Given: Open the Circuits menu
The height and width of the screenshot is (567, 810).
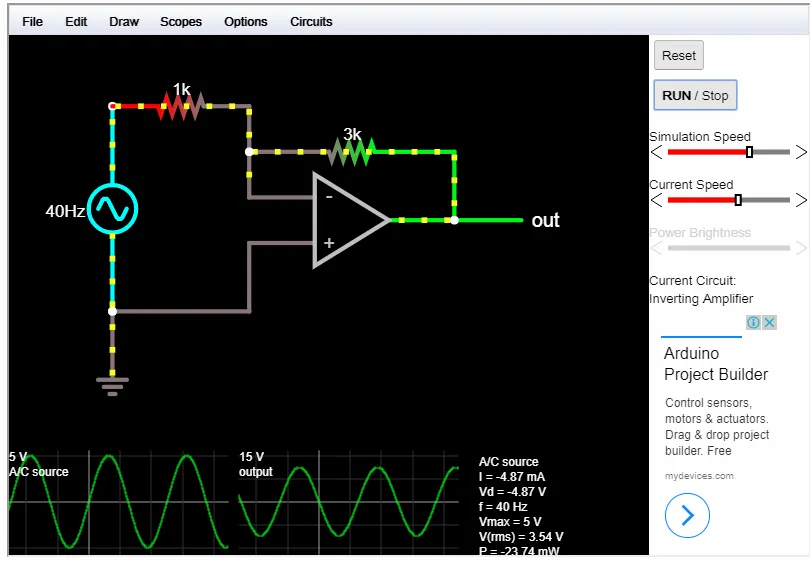Looking at the screenshot, I should pos(311,22).
